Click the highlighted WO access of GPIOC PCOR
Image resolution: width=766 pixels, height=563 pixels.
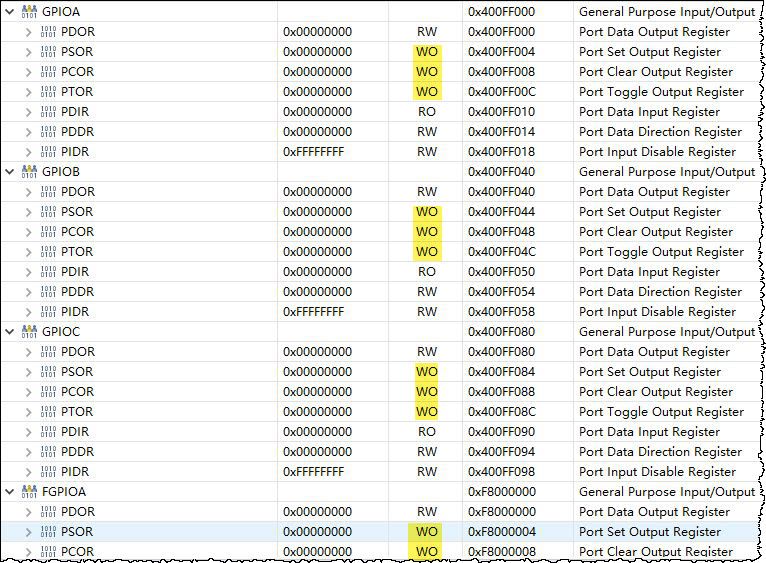(x=427, y=392)
